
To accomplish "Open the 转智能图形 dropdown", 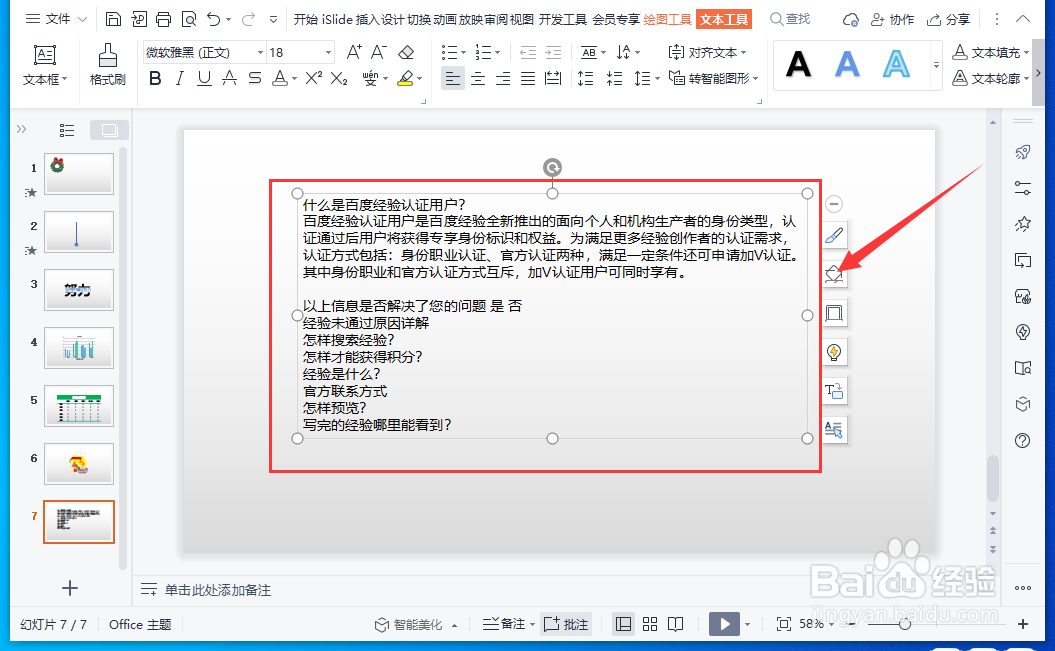I will (713, 79).
